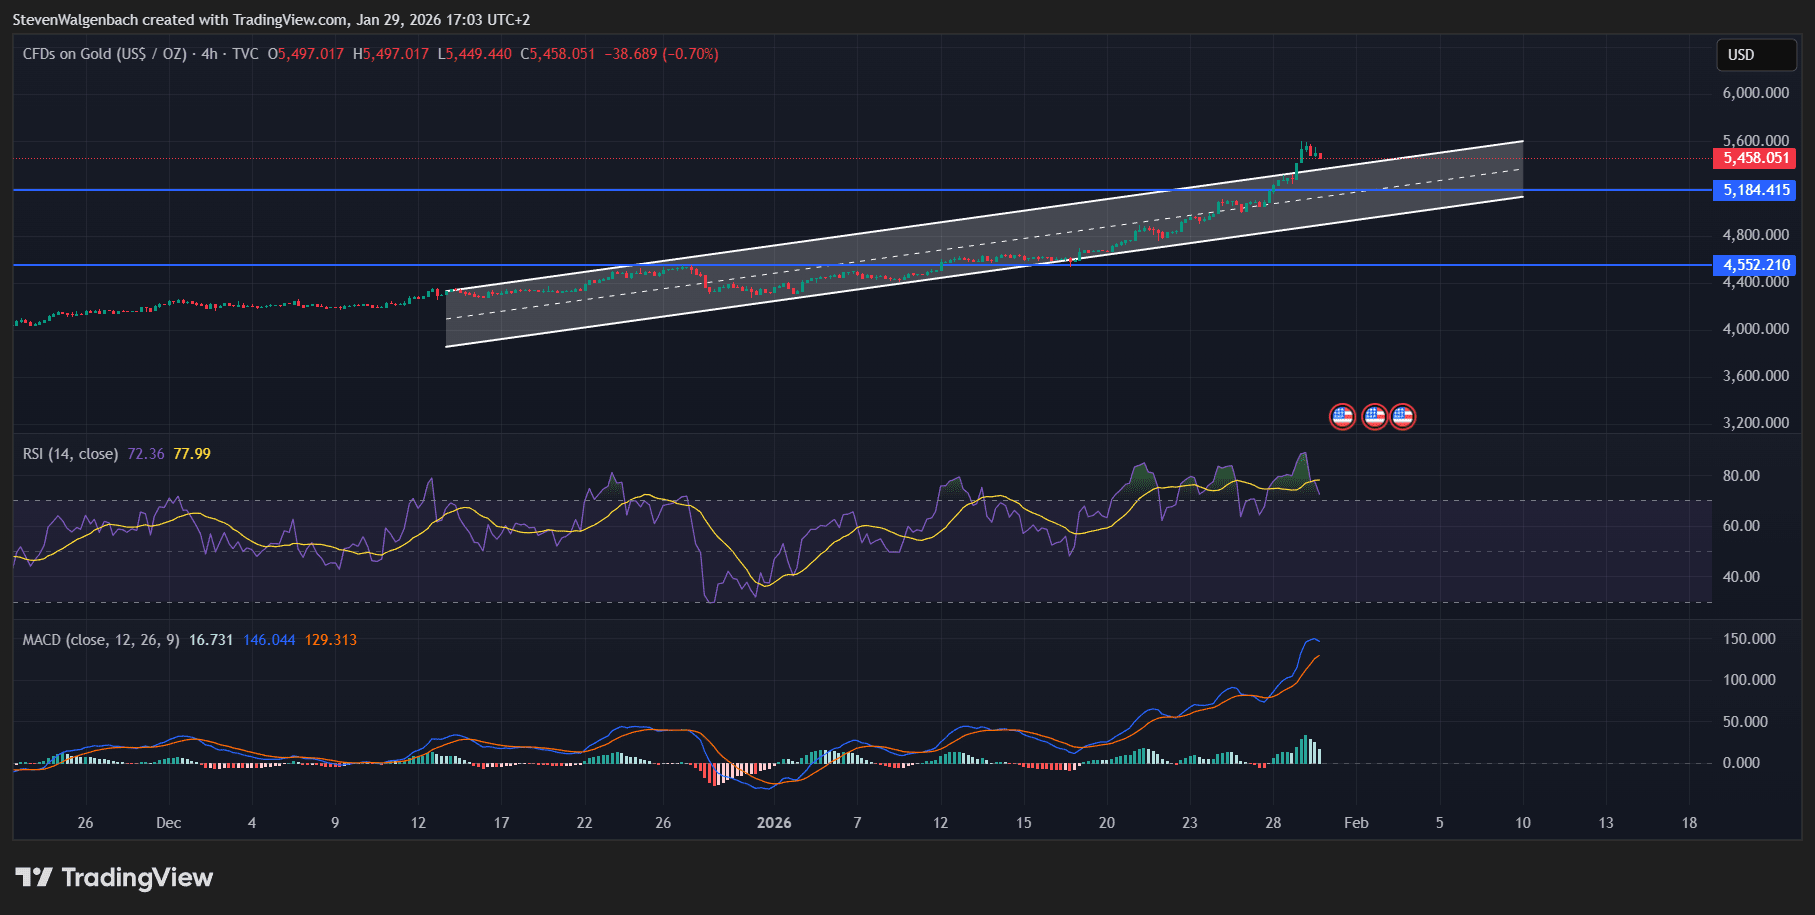Click the Feb label on the date axis

click(1356, 822)
